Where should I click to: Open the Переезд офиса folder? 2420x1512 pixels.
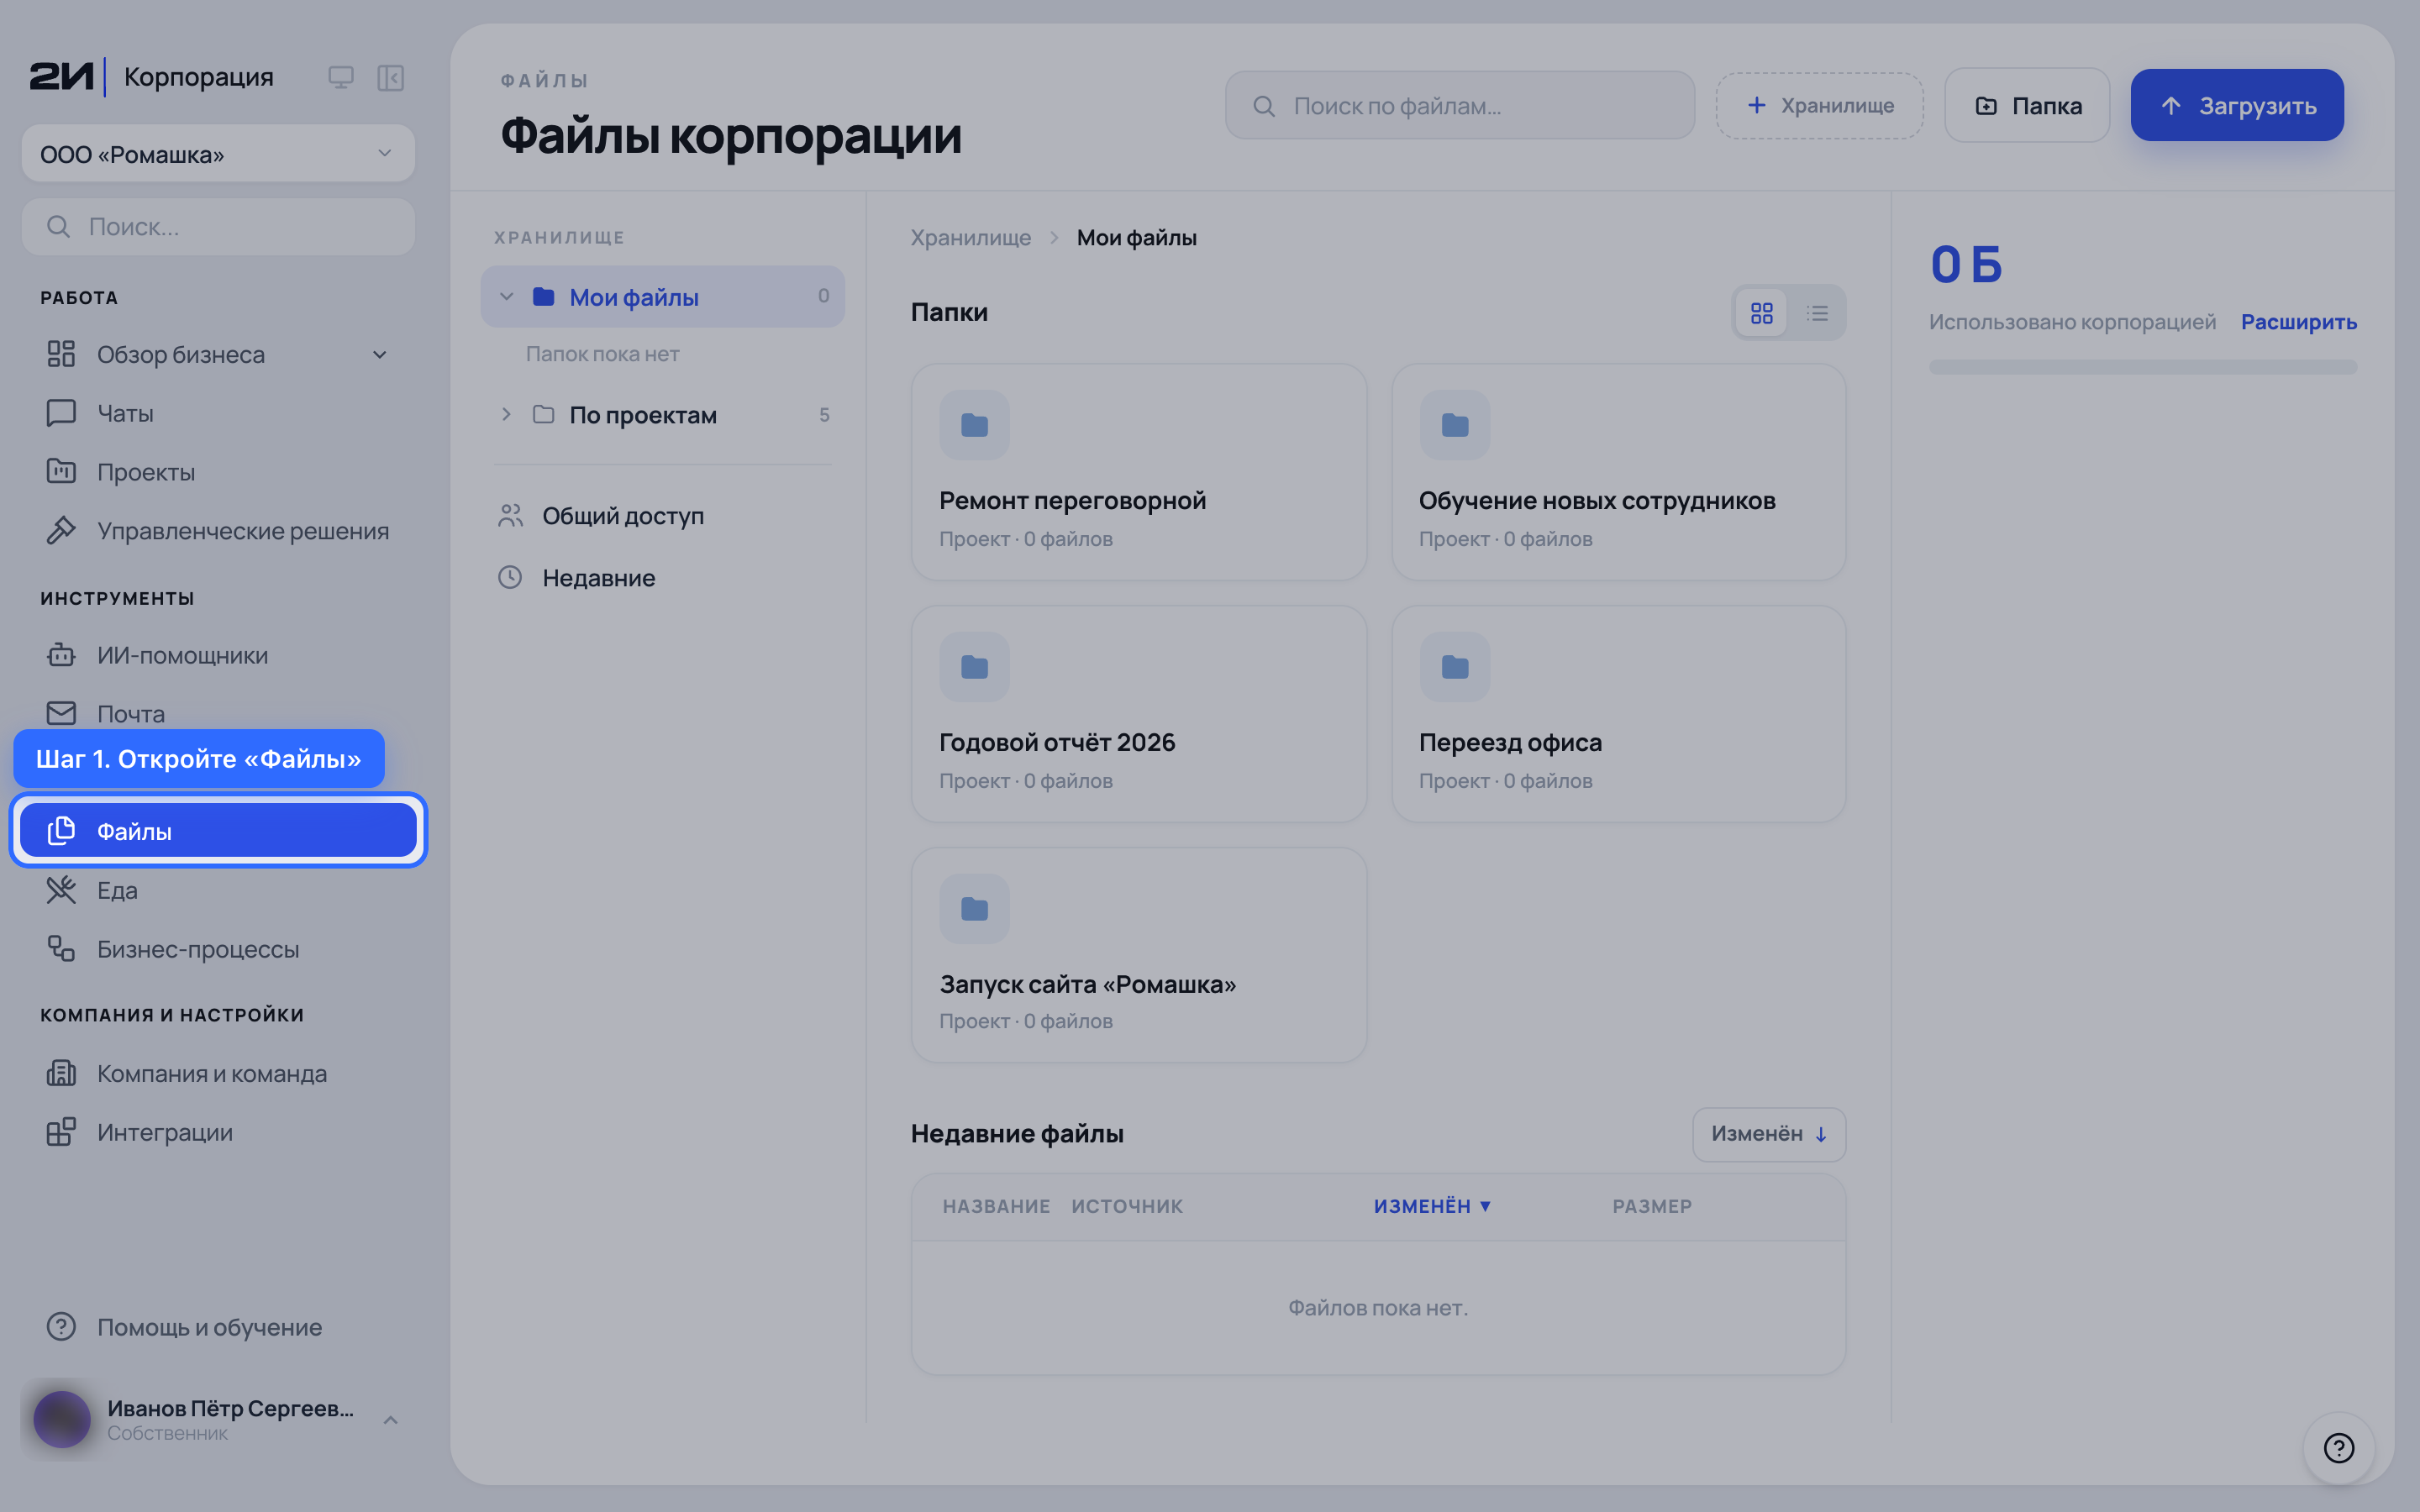point(1618,714)
